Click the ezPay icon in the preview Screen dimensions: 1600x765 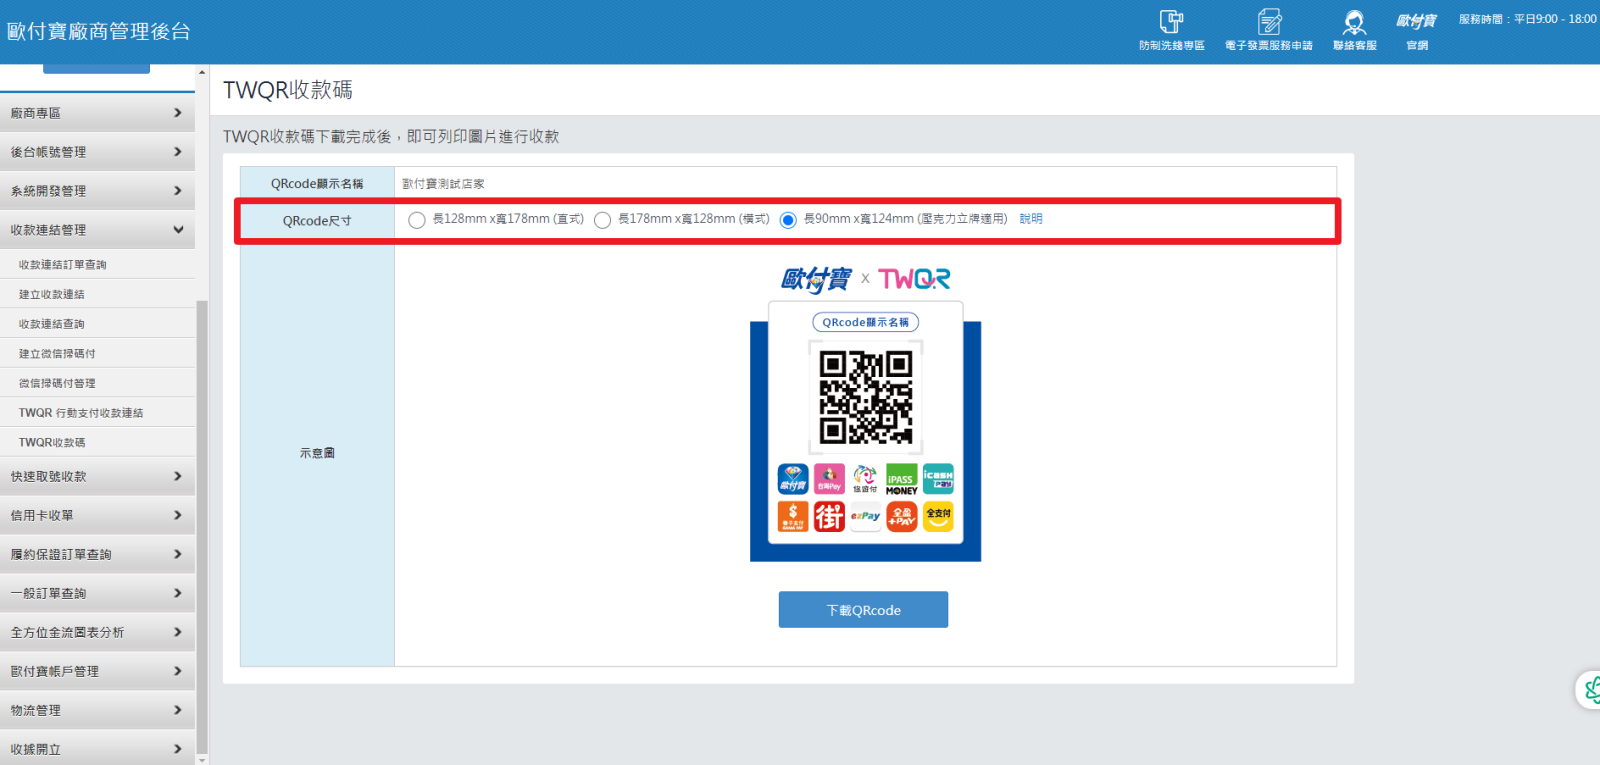pos(865,516)
